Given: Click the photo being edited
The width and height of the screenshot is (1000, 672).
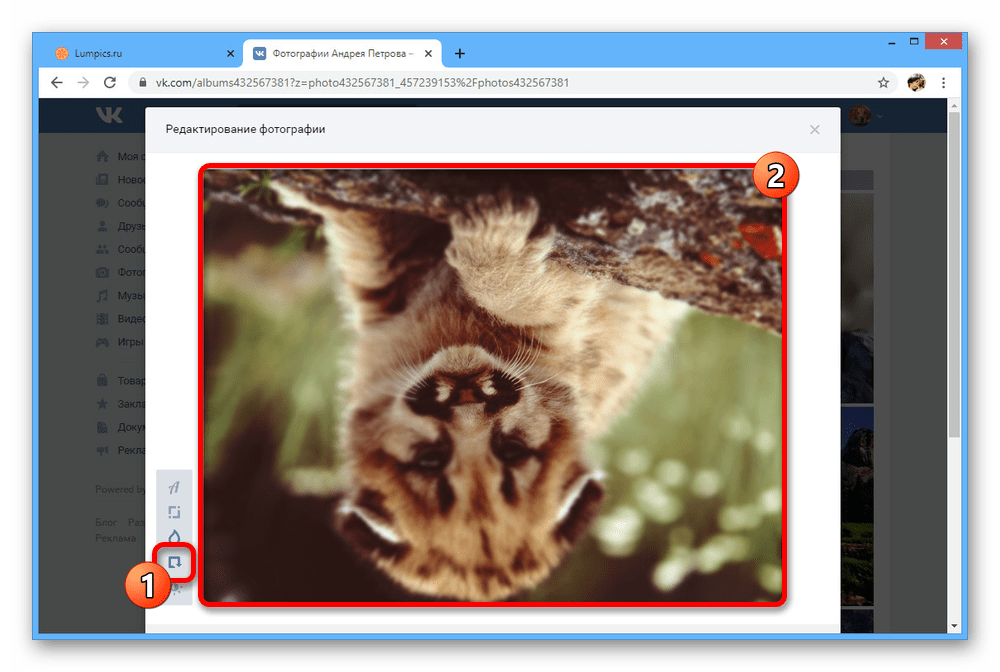Looking at the screenshot, I should tap(492, 385).
